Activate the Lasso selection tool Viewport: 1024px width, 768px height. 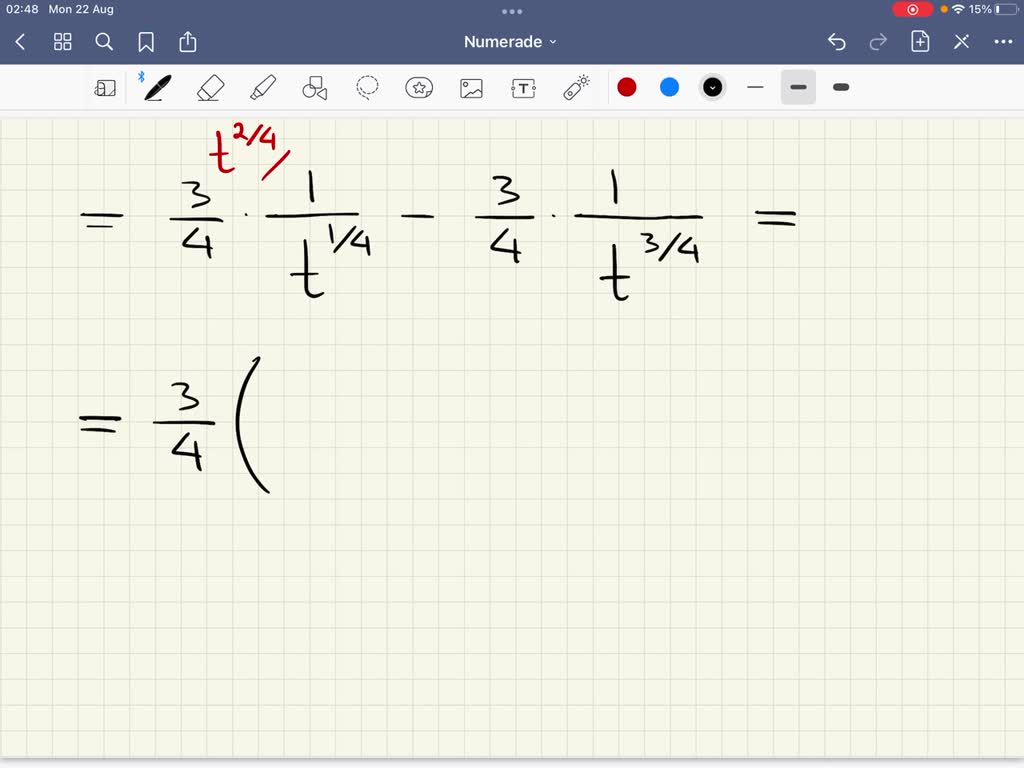(367, 87)
